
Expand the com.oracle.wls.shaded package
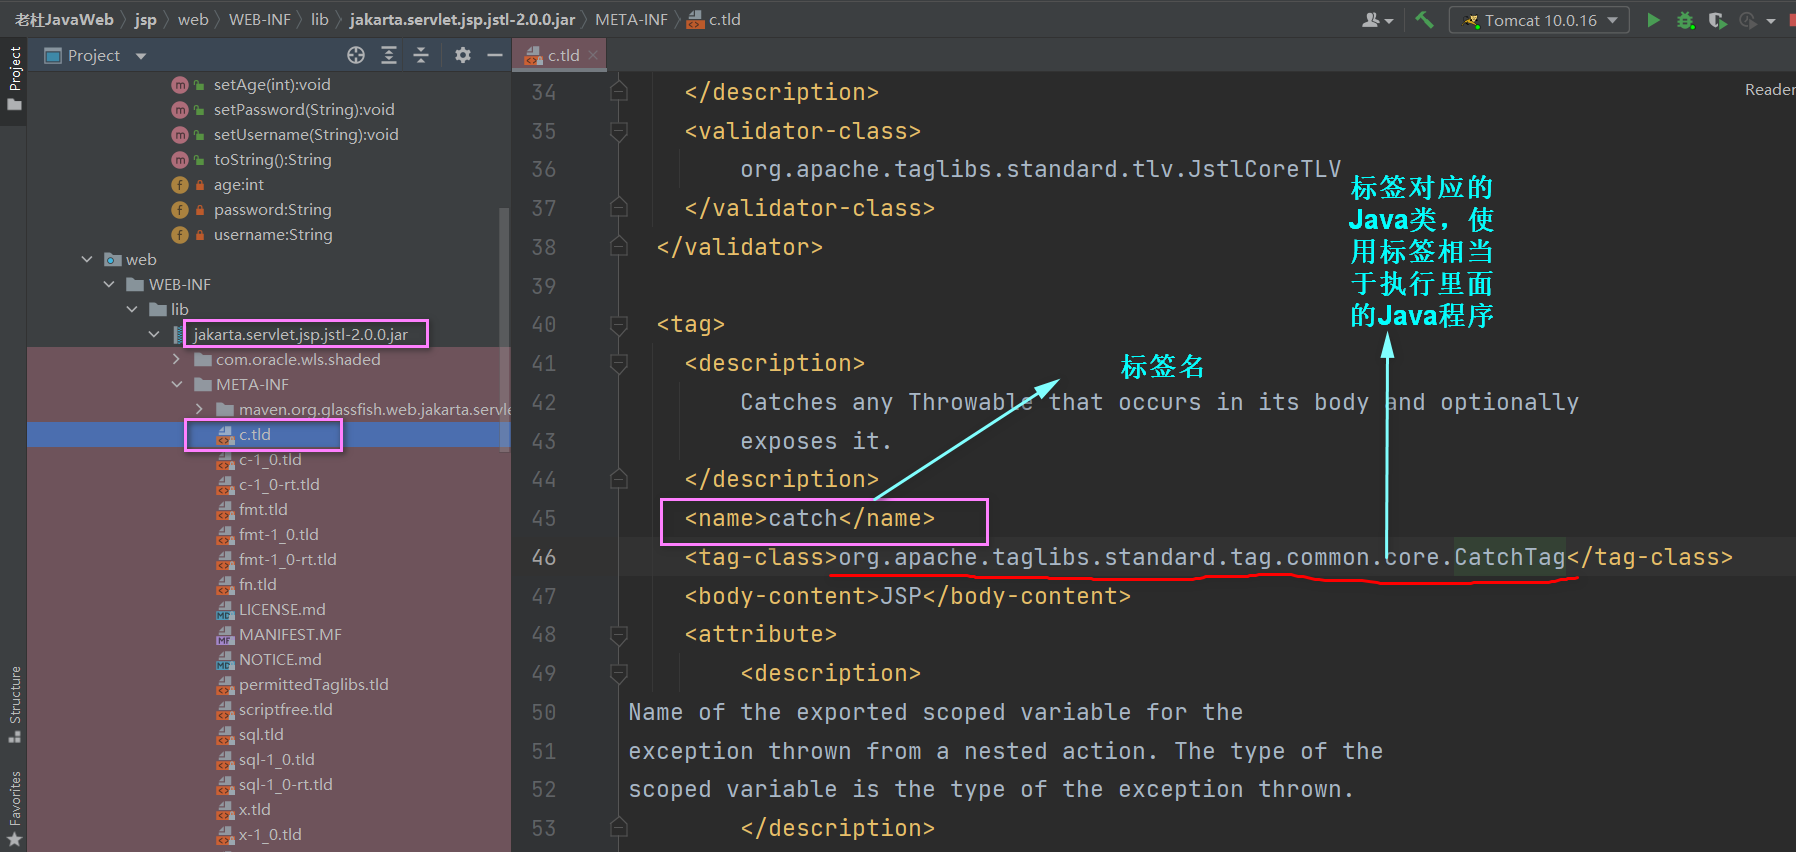point(177,360)
